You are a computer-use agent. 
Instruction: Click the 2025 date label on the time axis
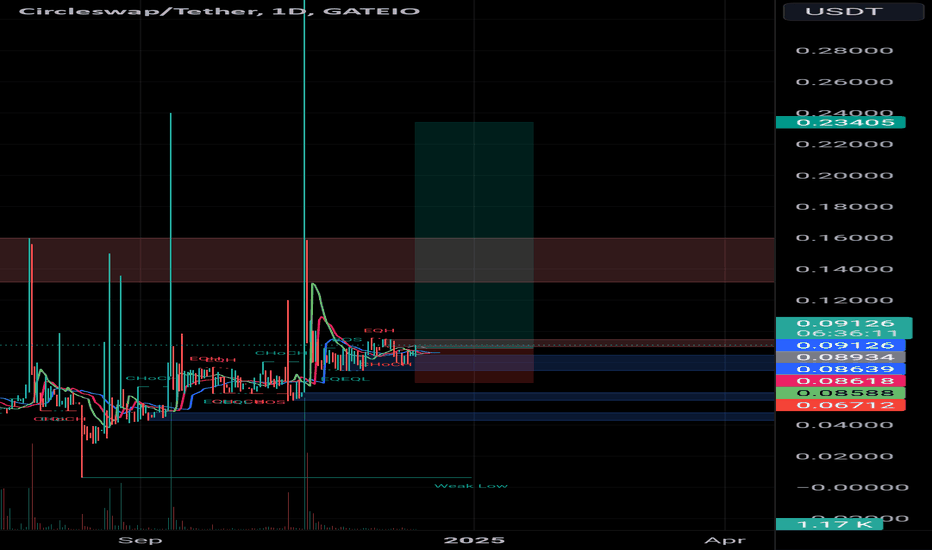click(474, 540)
